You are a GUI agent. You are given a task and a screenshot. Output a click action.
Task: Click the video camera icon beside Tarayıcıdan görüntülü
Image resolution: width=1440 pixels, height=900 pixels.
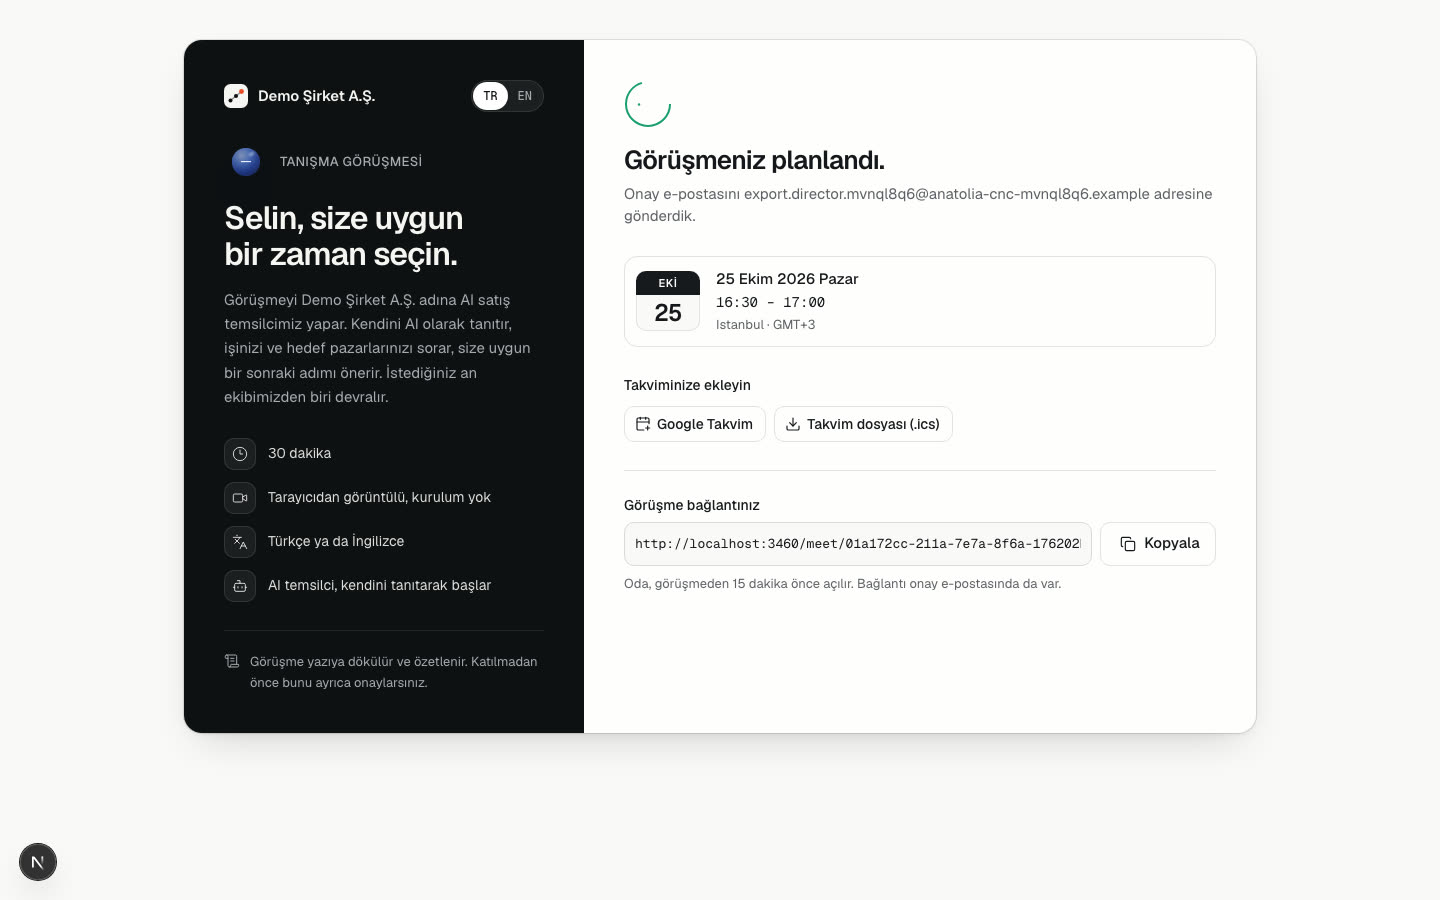240,498
